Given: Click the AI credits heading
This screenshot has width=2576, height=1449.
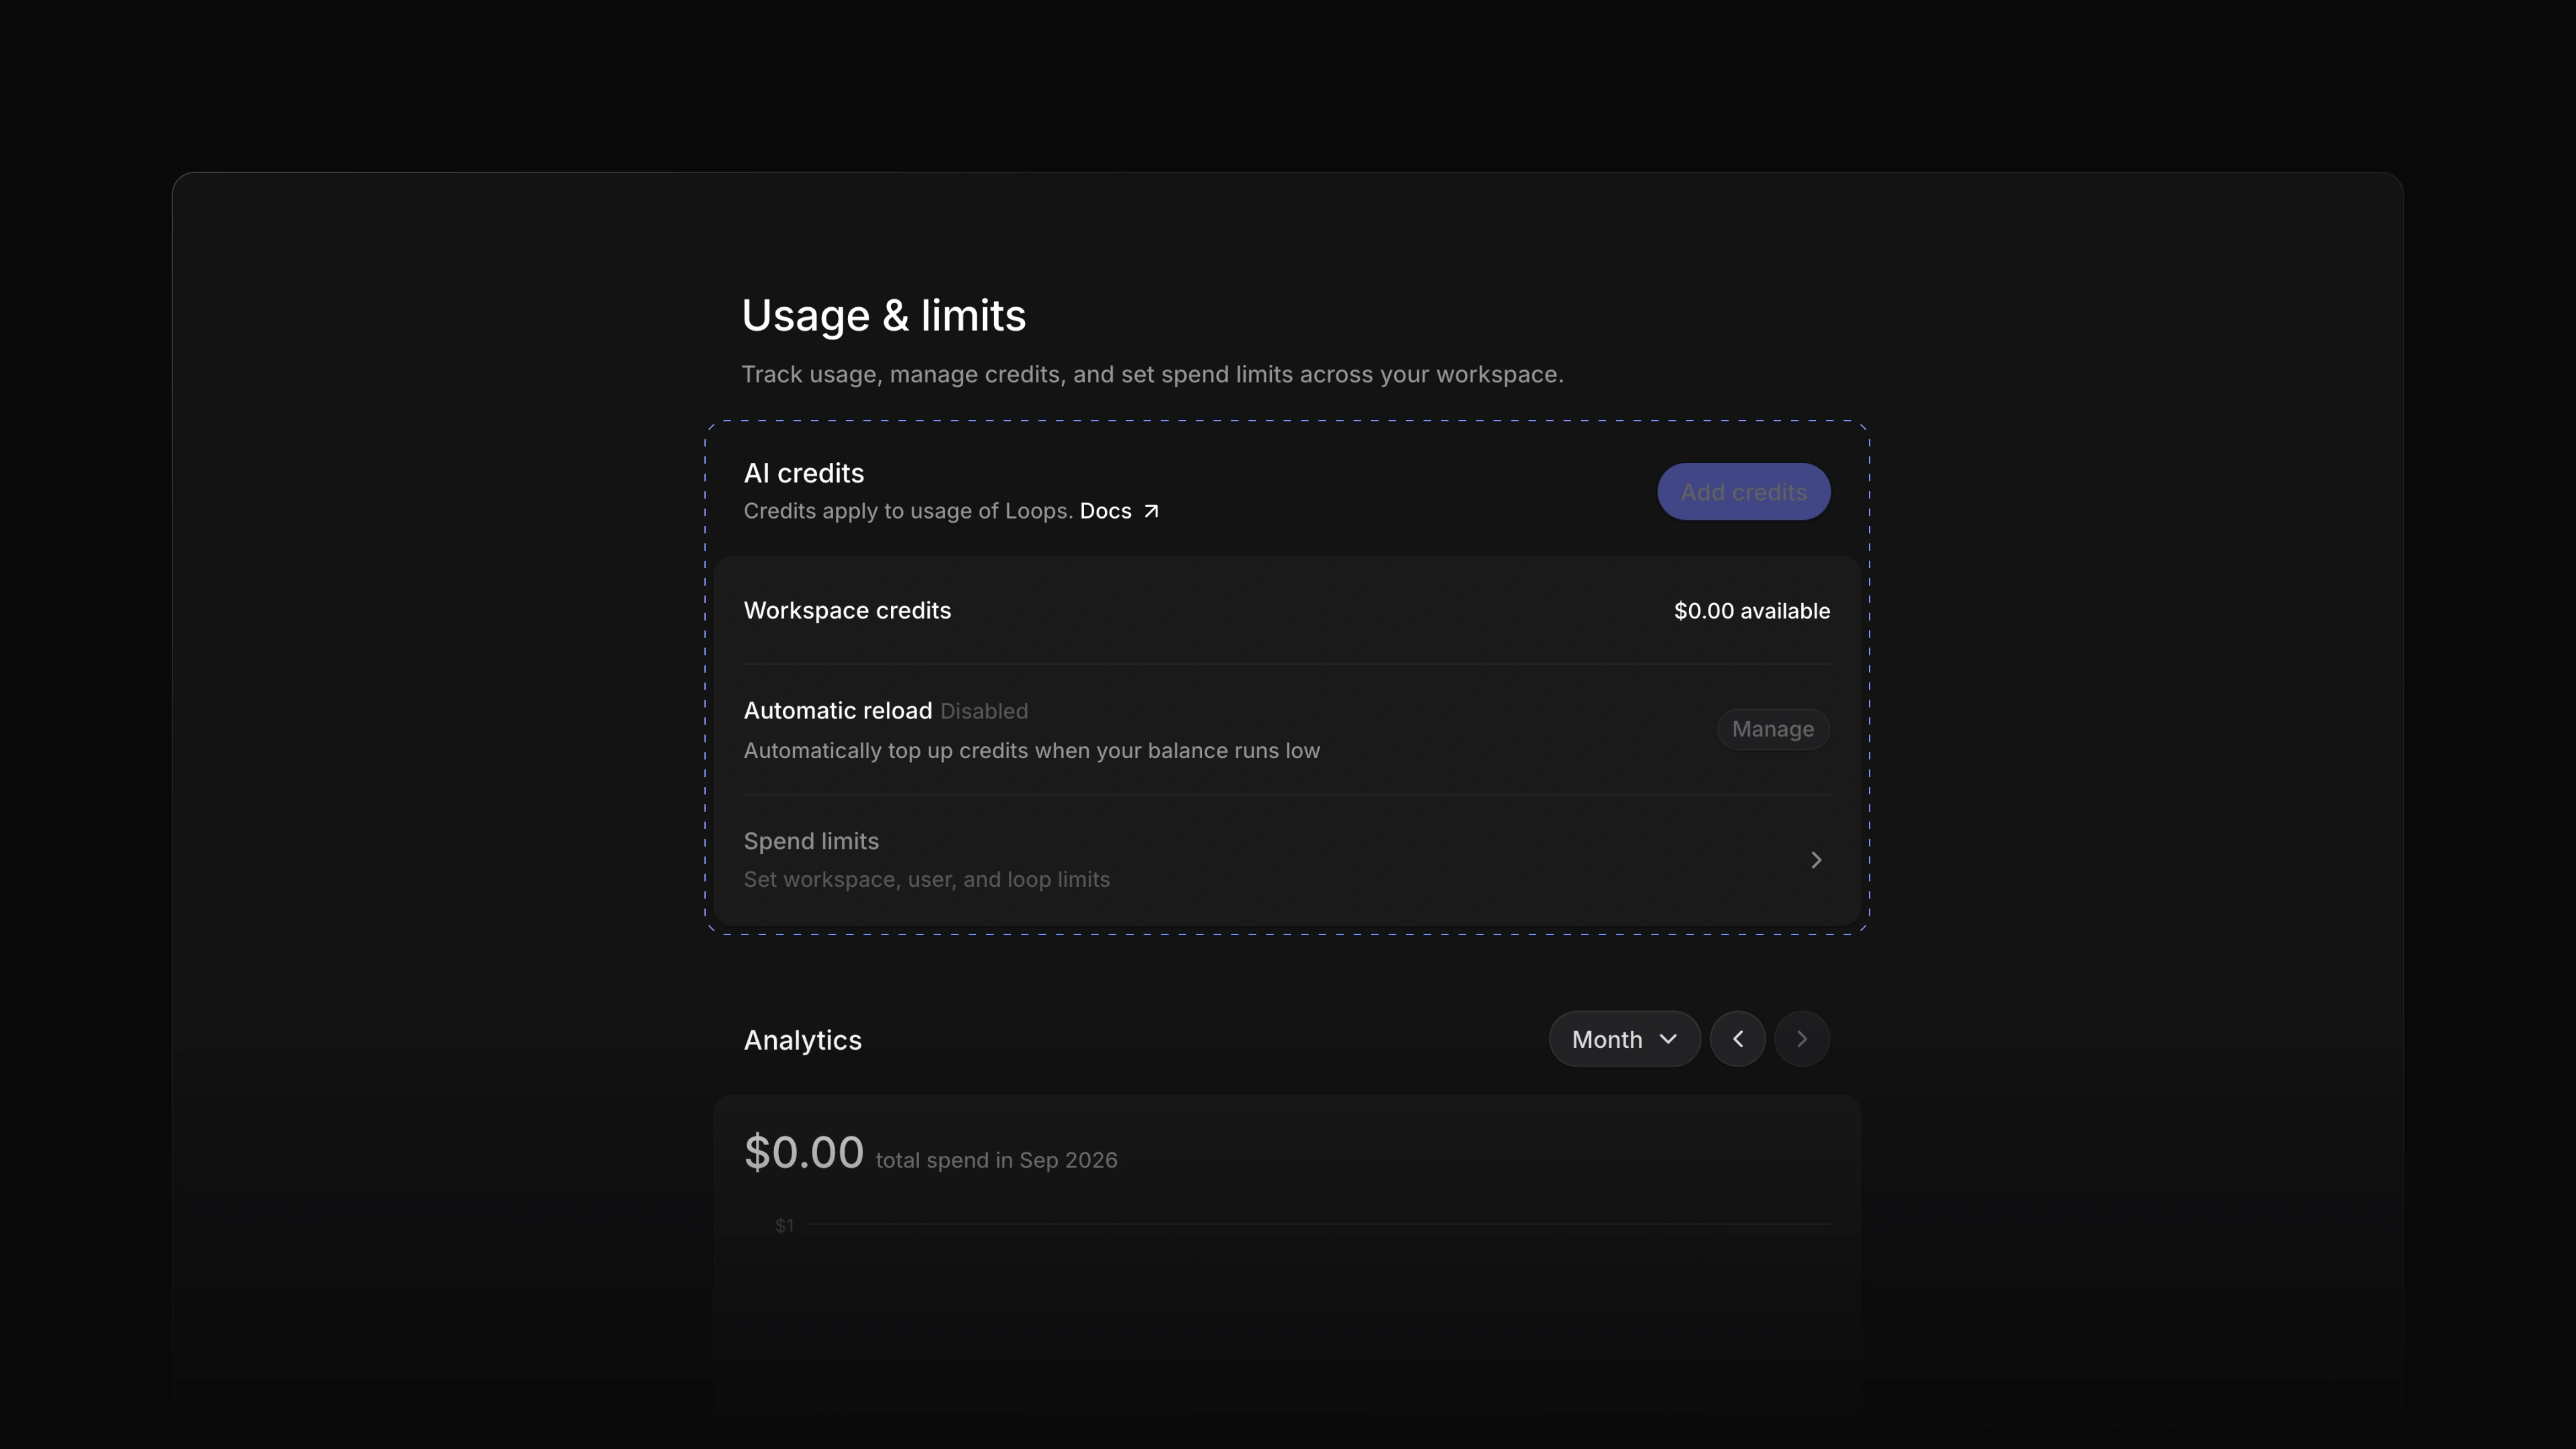Looking at the screenshot, I should 804,473.
